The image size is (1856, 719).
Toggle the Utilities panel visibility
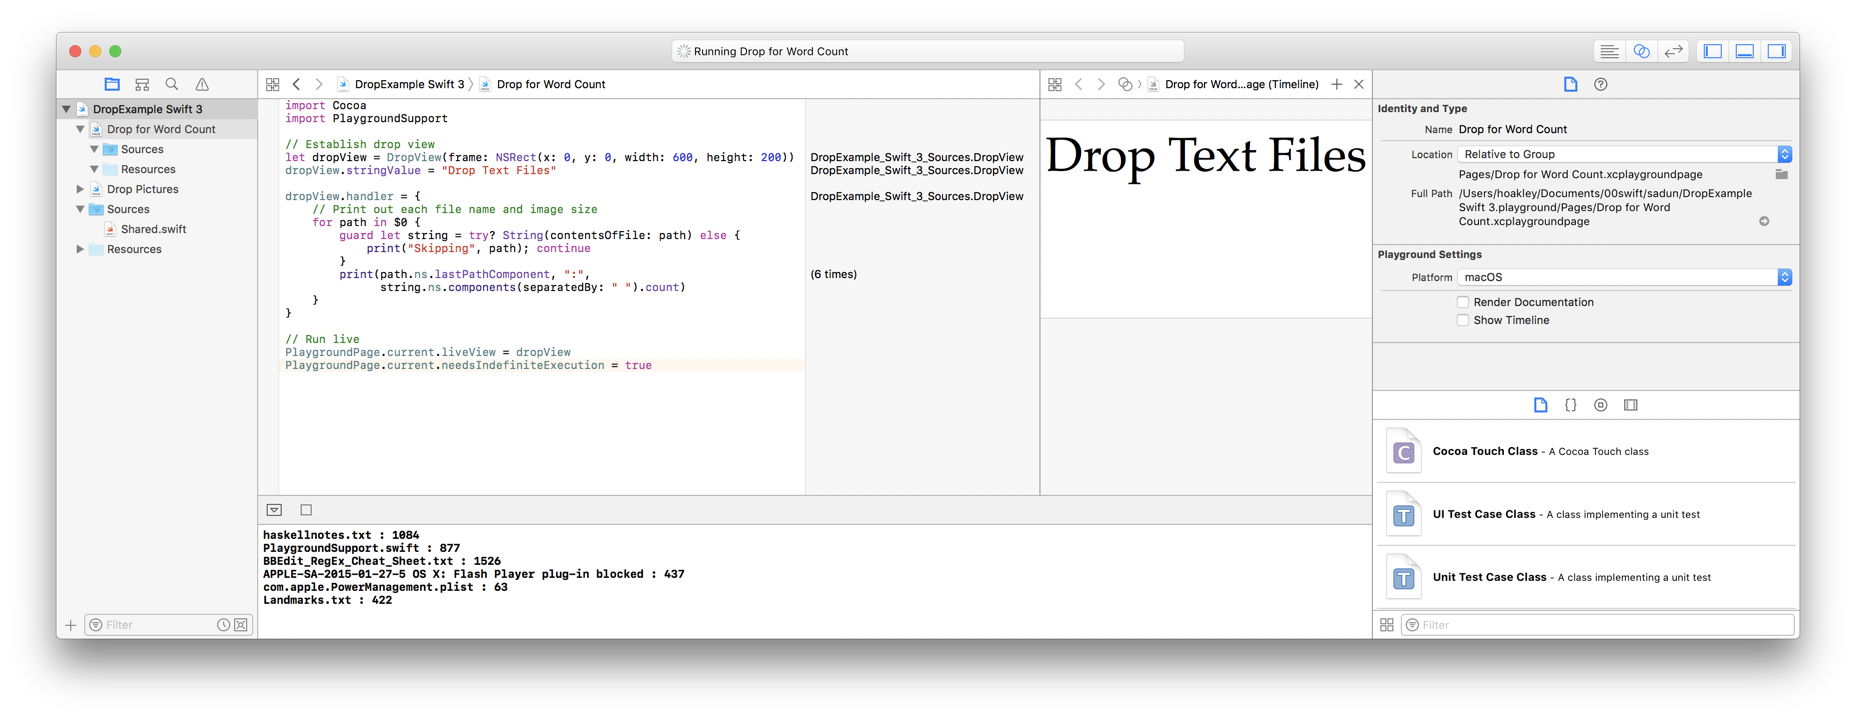tap(1777, 51)
